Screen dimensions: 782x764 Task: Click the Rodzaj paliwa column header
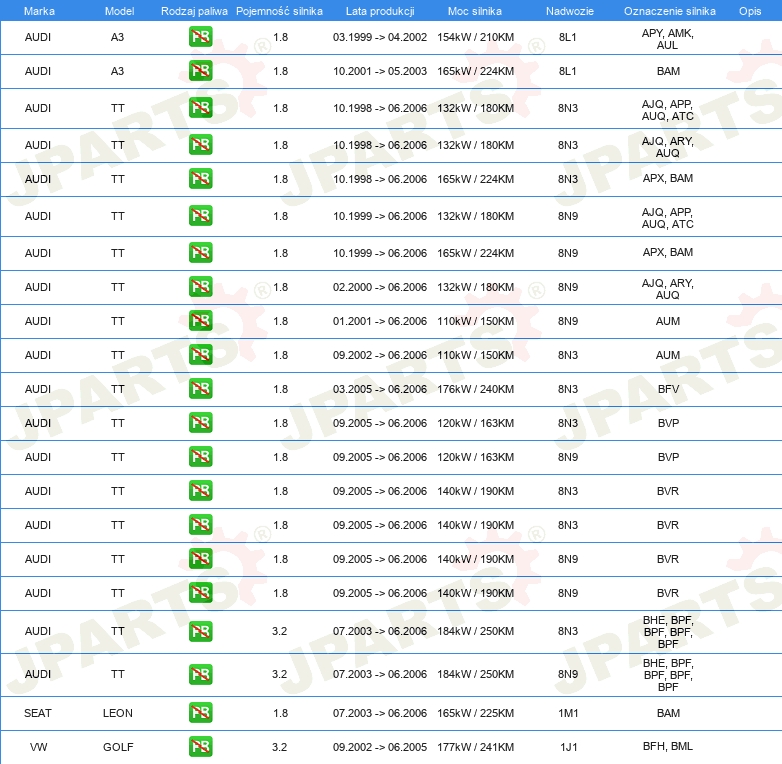pyautogui.click(x=194, y=11)
